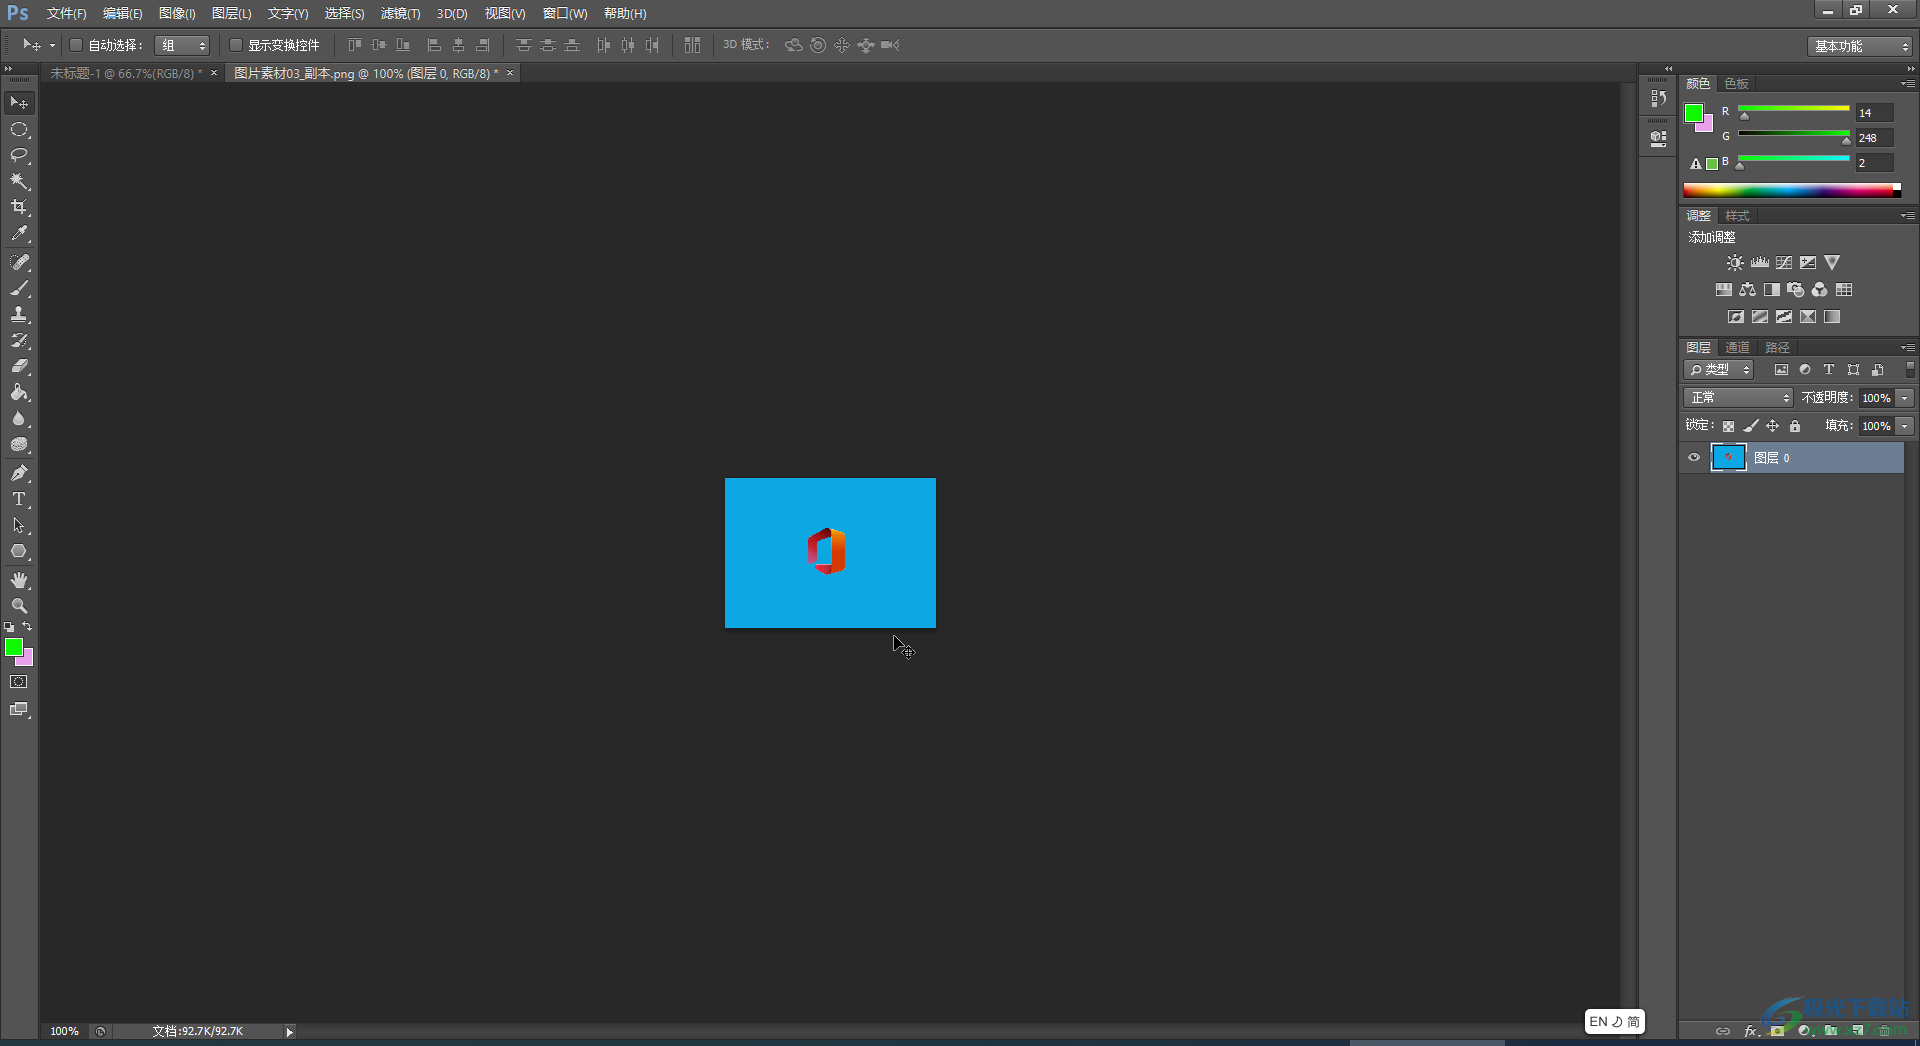
Task: Select the Eyedropper tool
Action: tap(19, 234)
